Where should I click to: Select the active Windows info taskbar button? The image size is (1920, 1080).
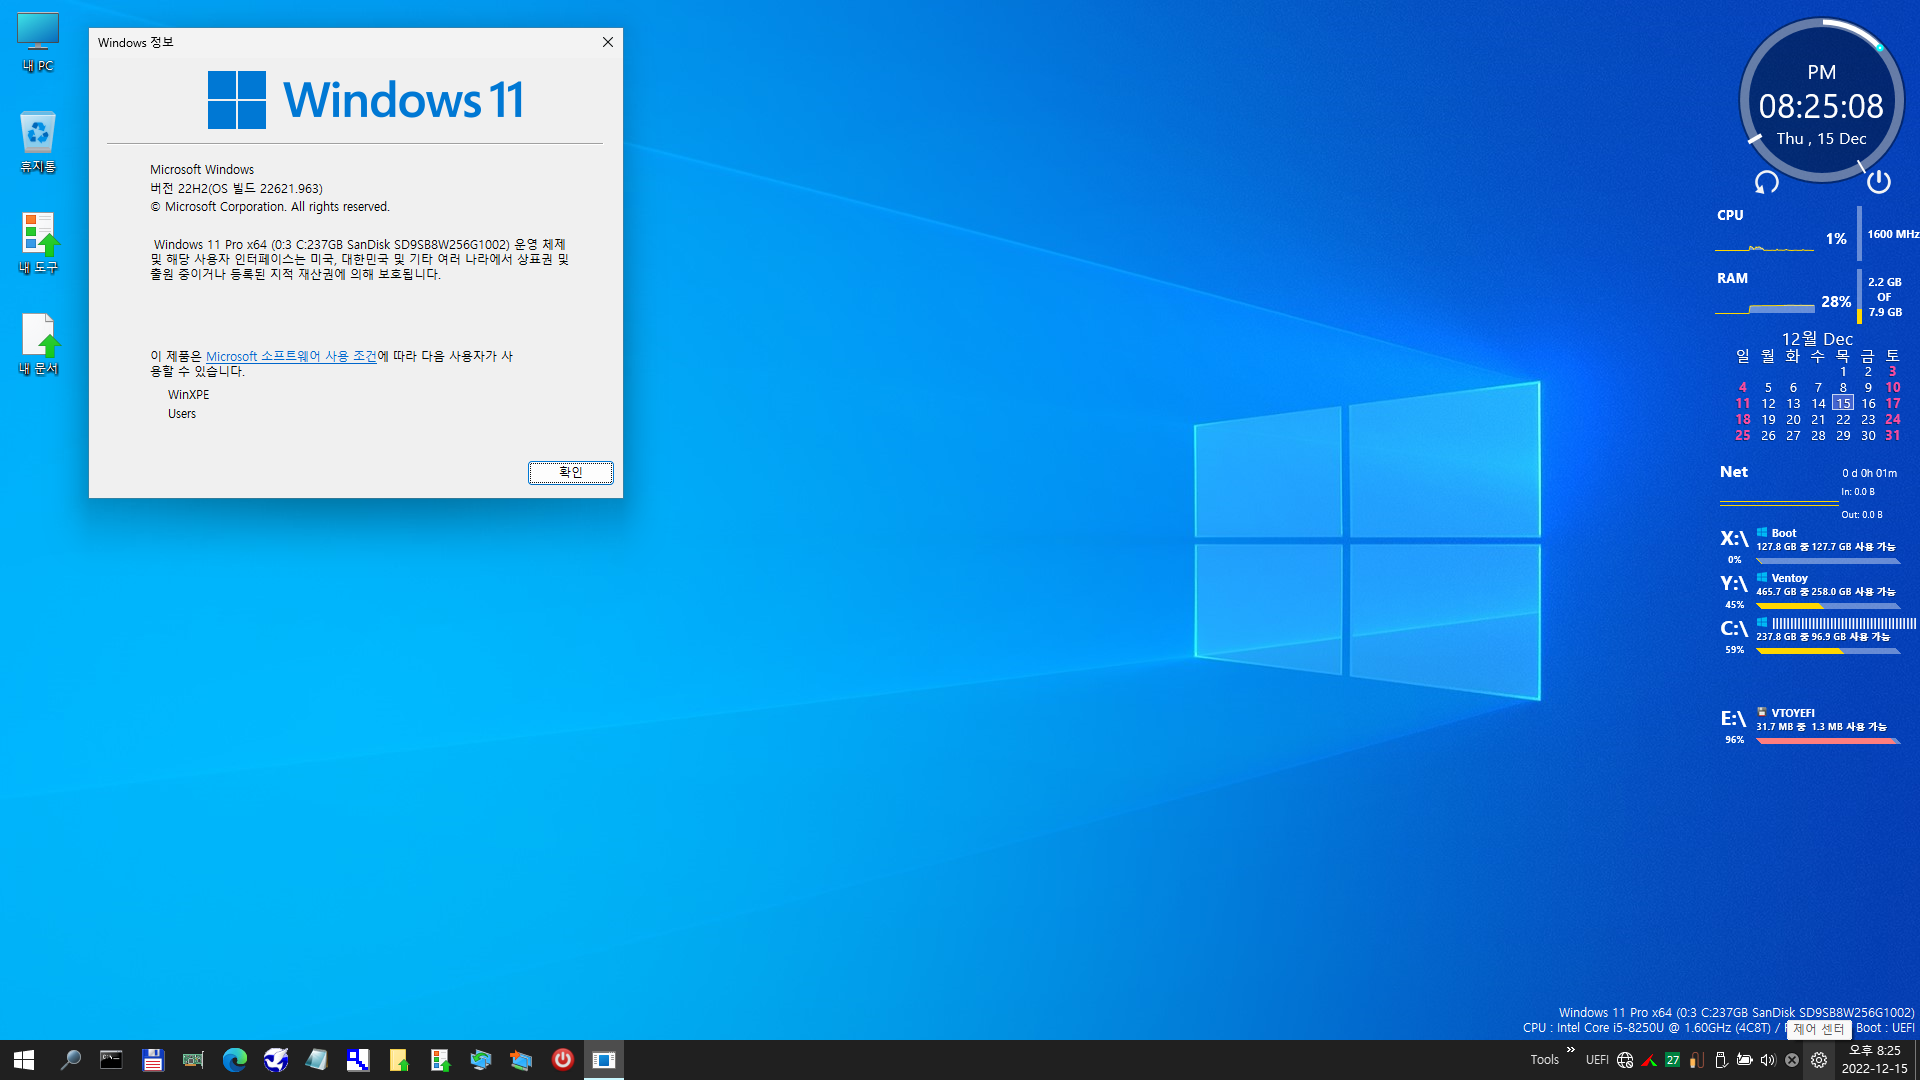click(x=604, y=1060)
